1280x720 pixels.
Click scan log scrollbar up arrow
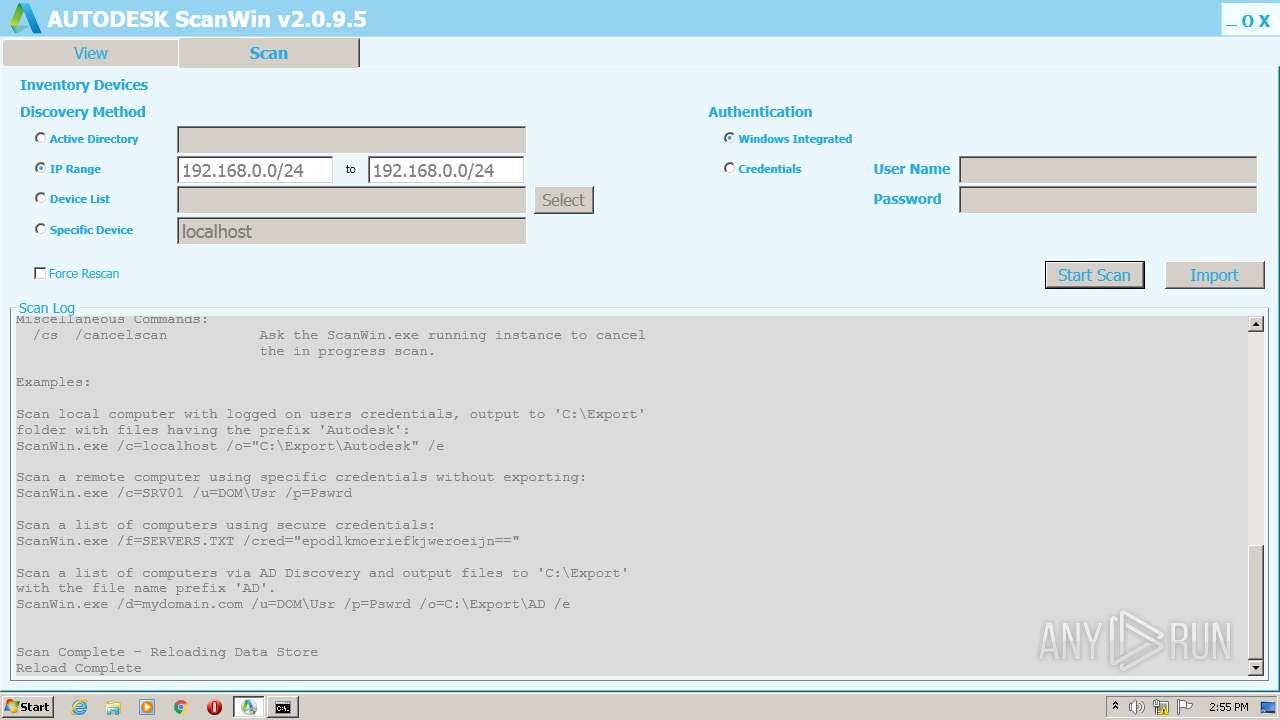click(x=1256, y=324)
